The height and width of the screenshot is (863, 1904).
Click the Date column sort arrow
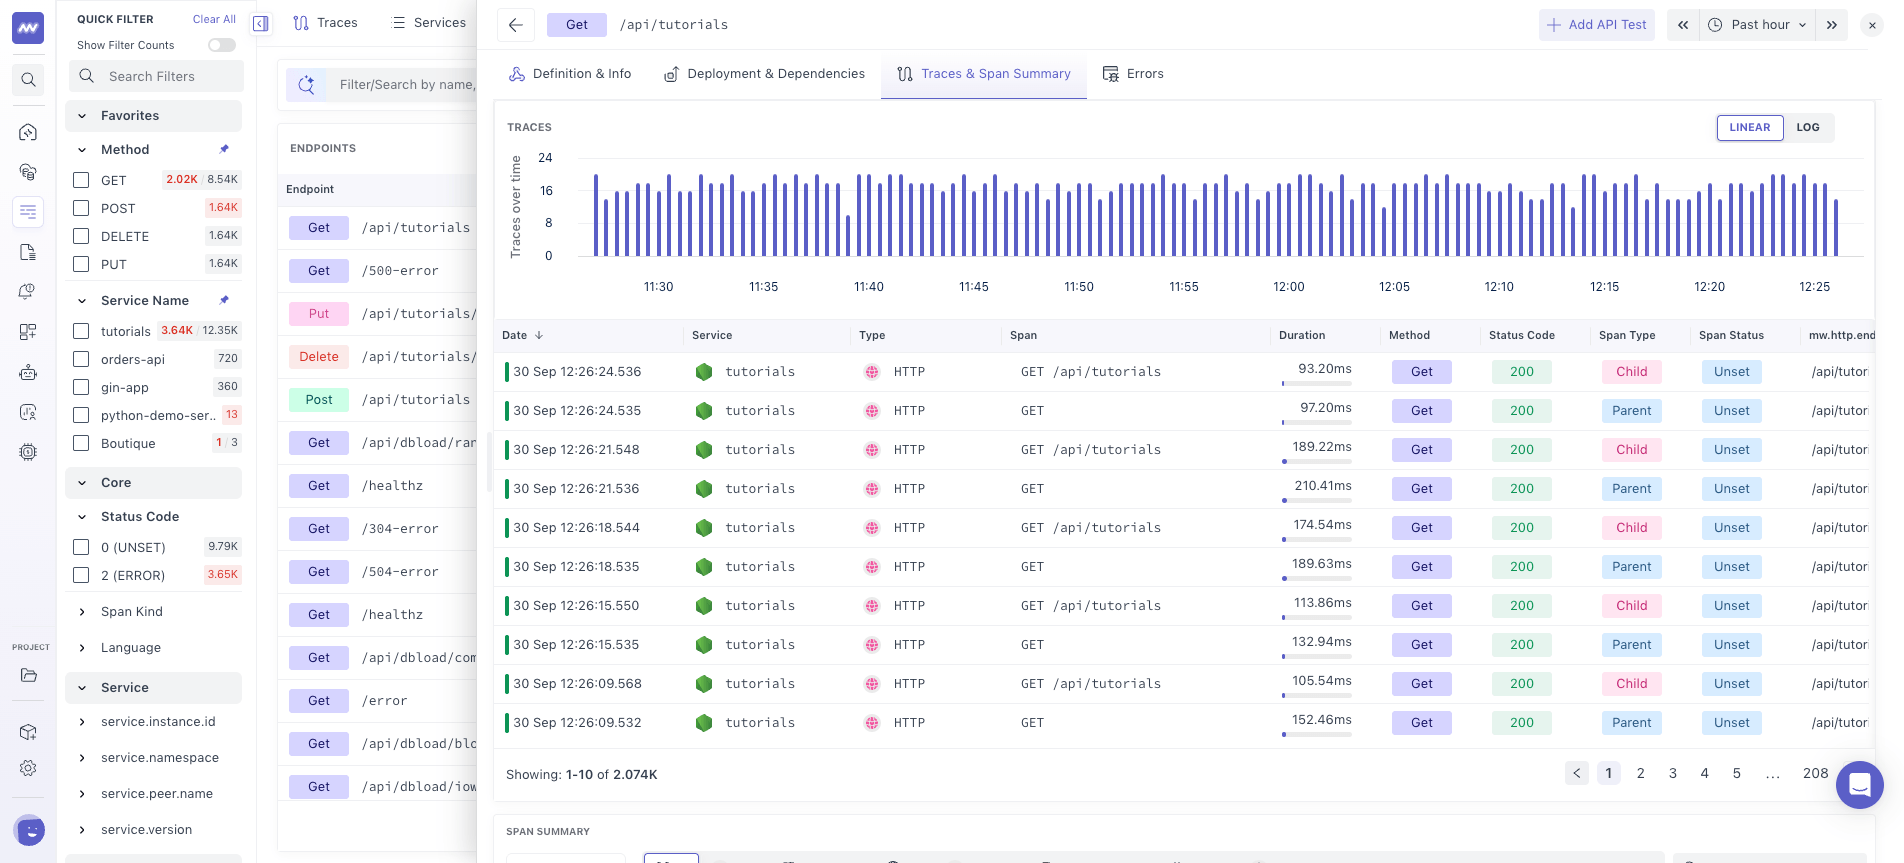[539, 335]
